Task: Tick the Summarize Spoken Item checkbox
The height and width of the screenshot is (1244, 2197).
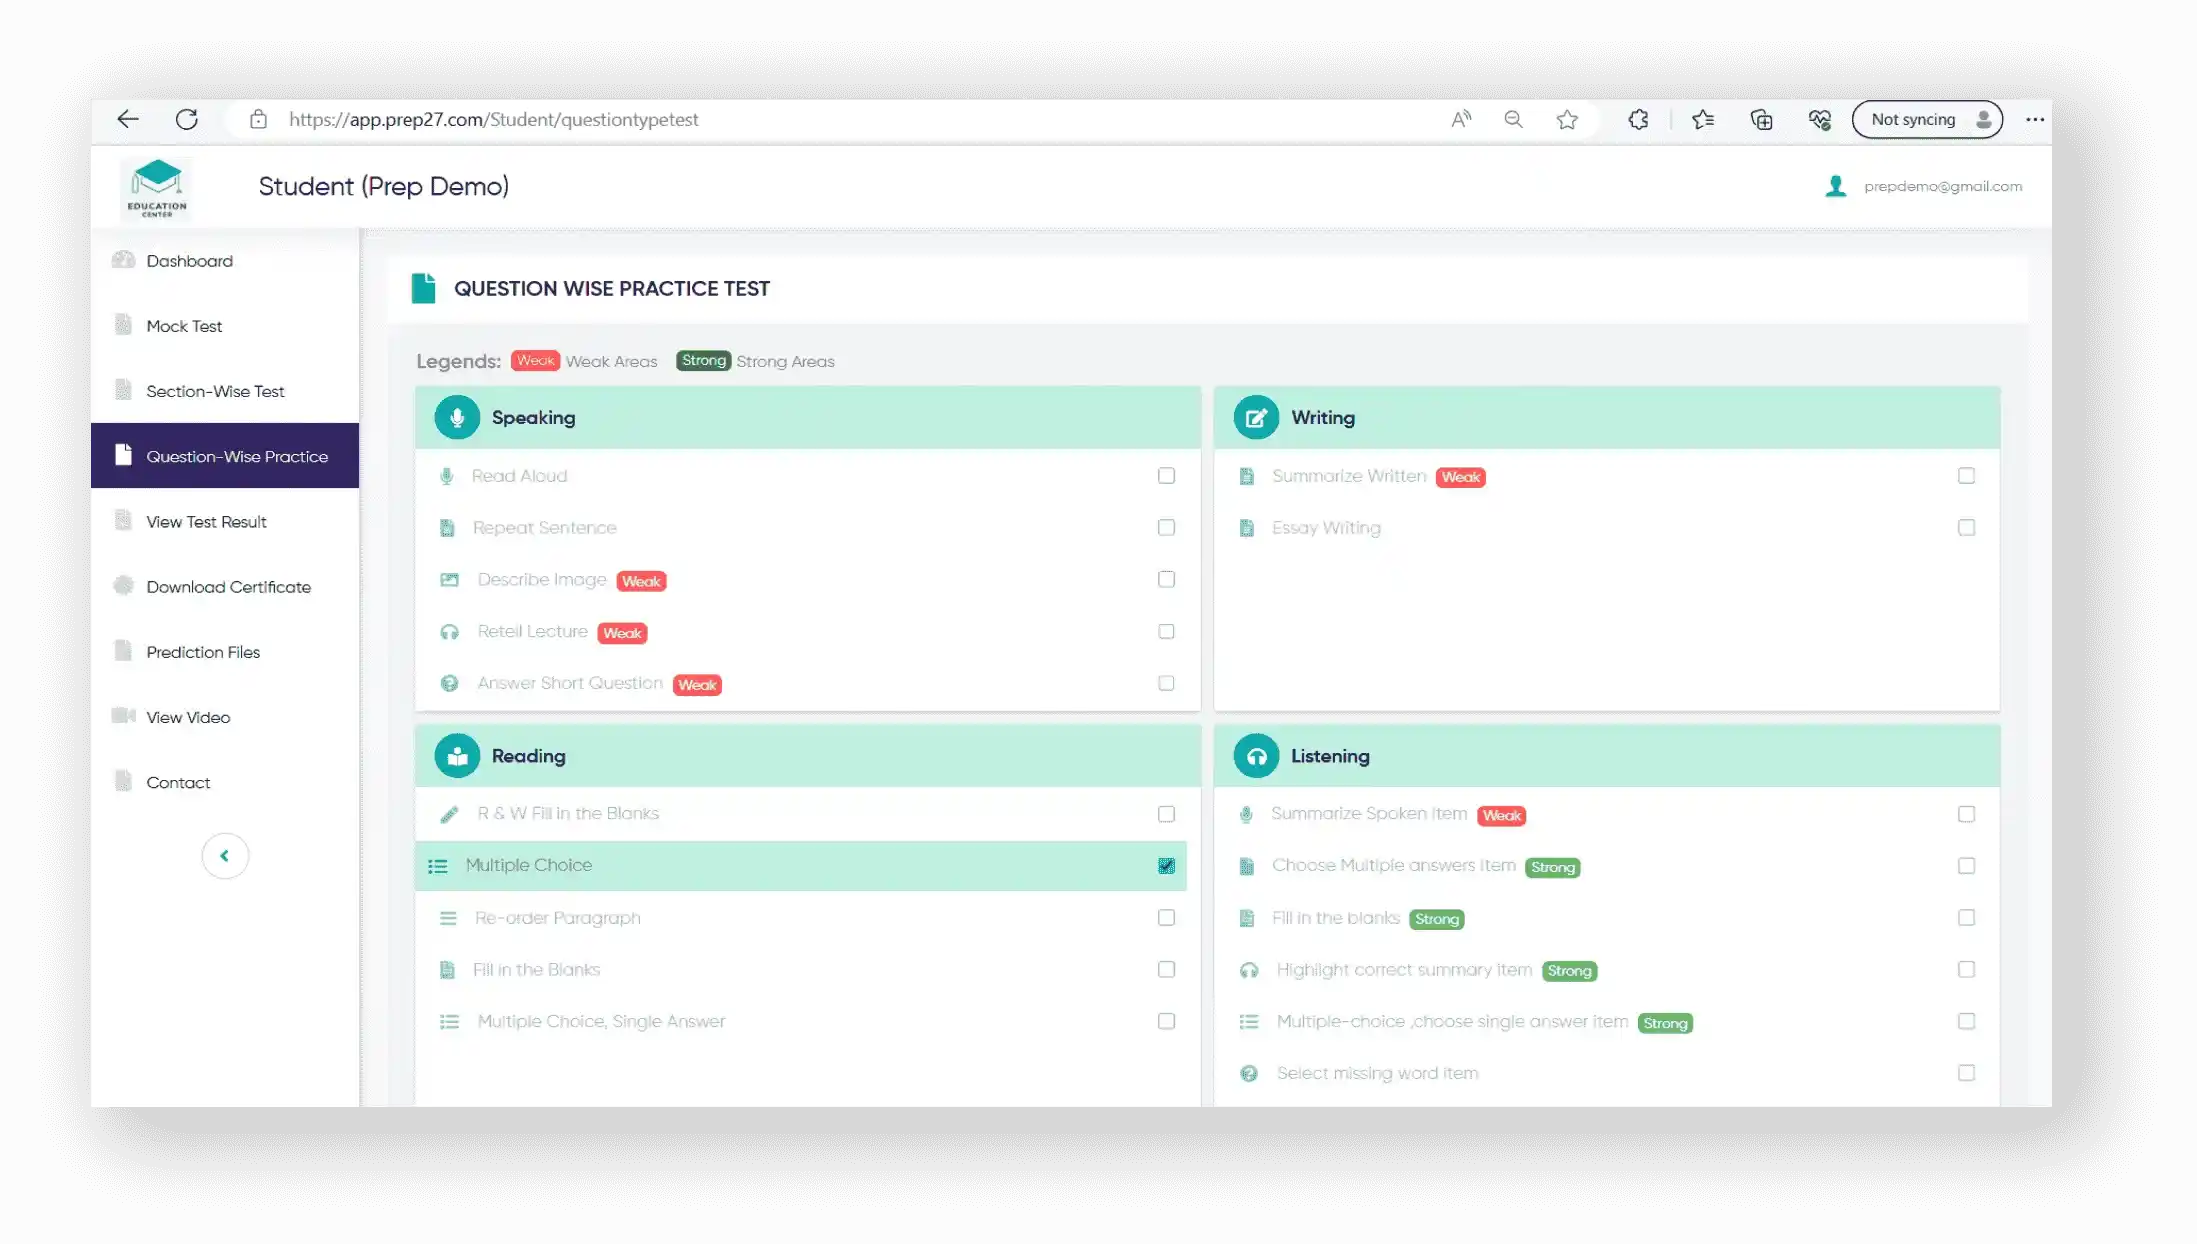Action: pos(1966,814)
